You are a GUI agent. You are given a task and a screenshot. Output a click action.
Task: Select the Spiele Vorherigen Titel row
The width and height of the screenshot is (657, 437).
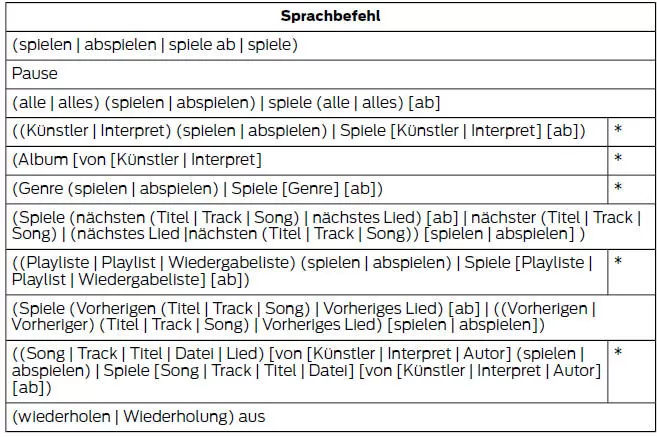pos(331,318)
